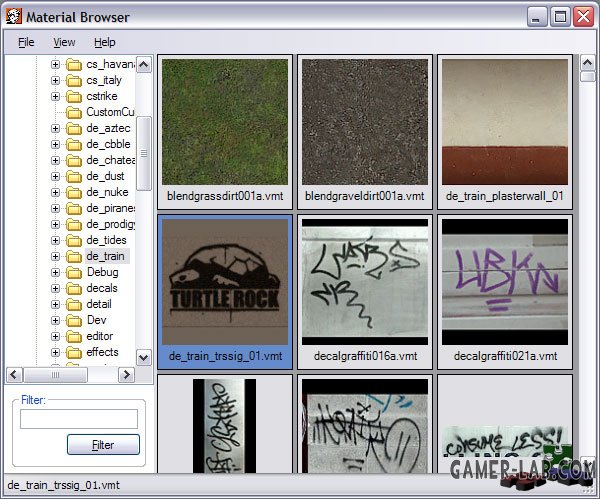Select the blendgrassdirt001a.vmt thumbnail
Viewport: 600px width, 499px height.
pyautogui.click(x=225, y=122)
